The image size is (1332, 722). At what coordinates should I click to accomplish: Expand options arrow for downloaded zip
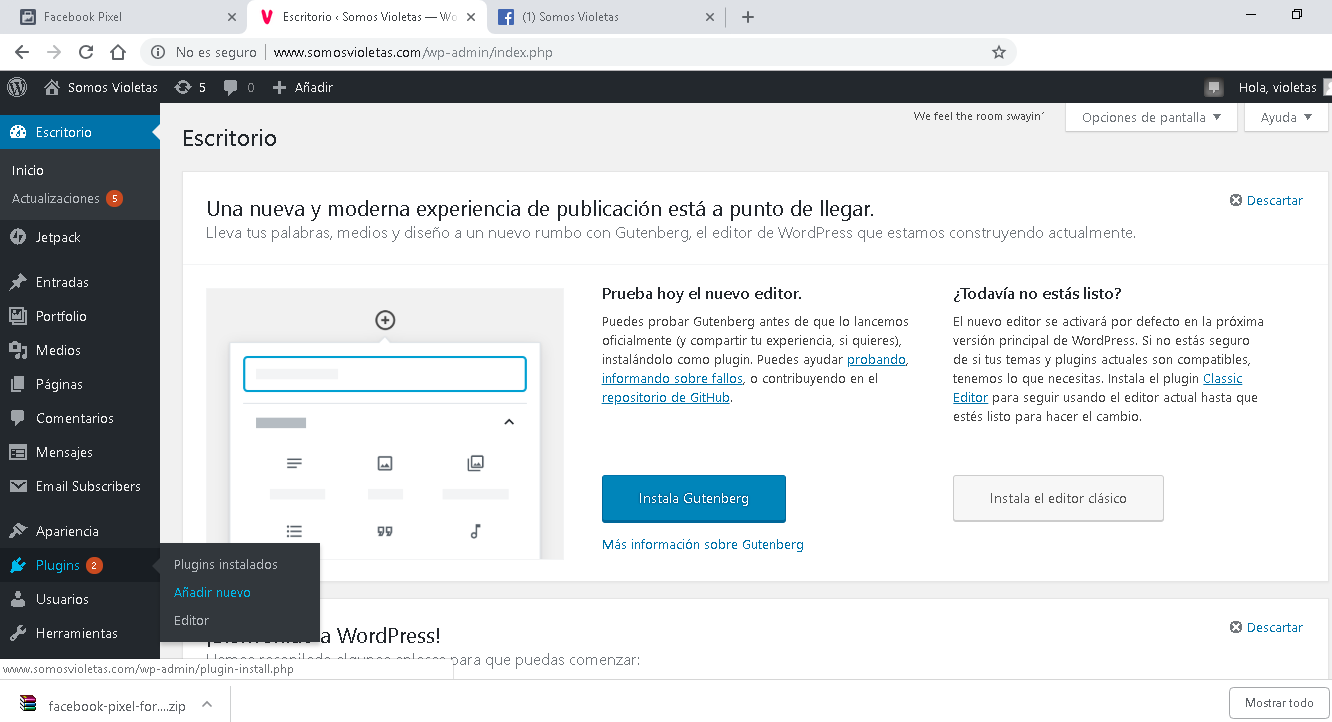[207, 705]
